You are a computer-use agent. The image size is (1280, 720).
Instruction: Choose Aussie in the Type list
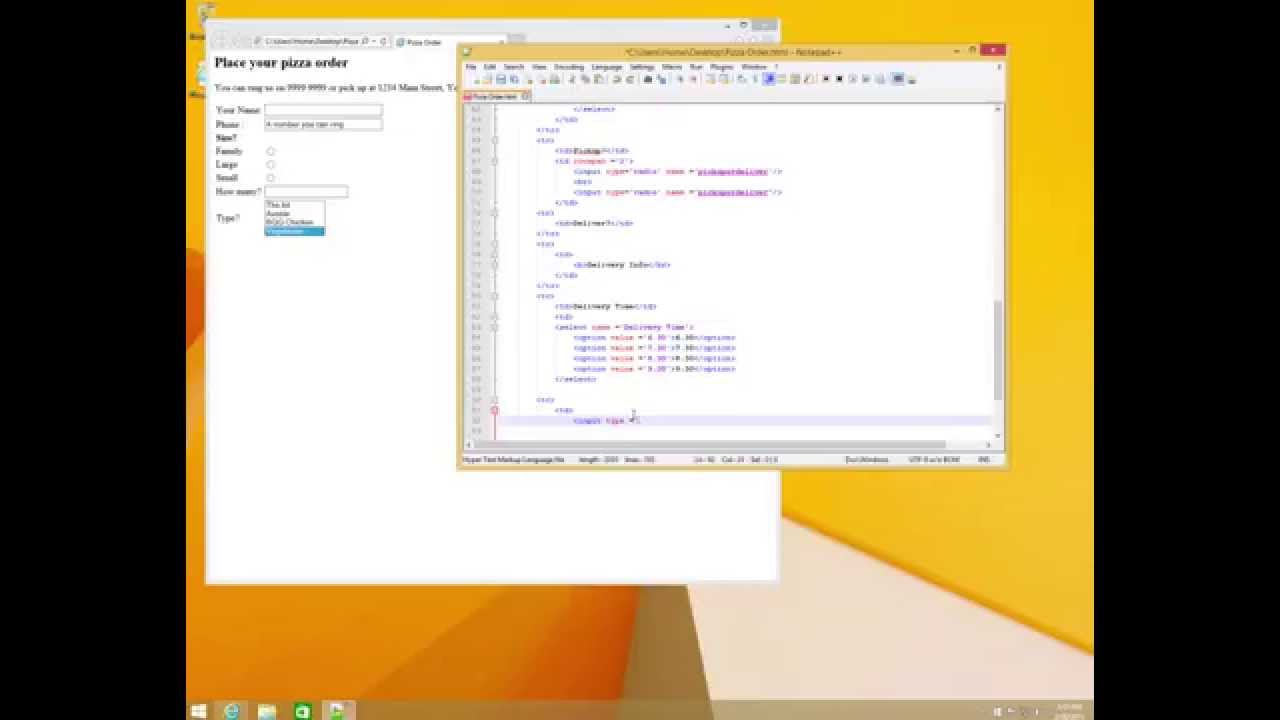294,213
